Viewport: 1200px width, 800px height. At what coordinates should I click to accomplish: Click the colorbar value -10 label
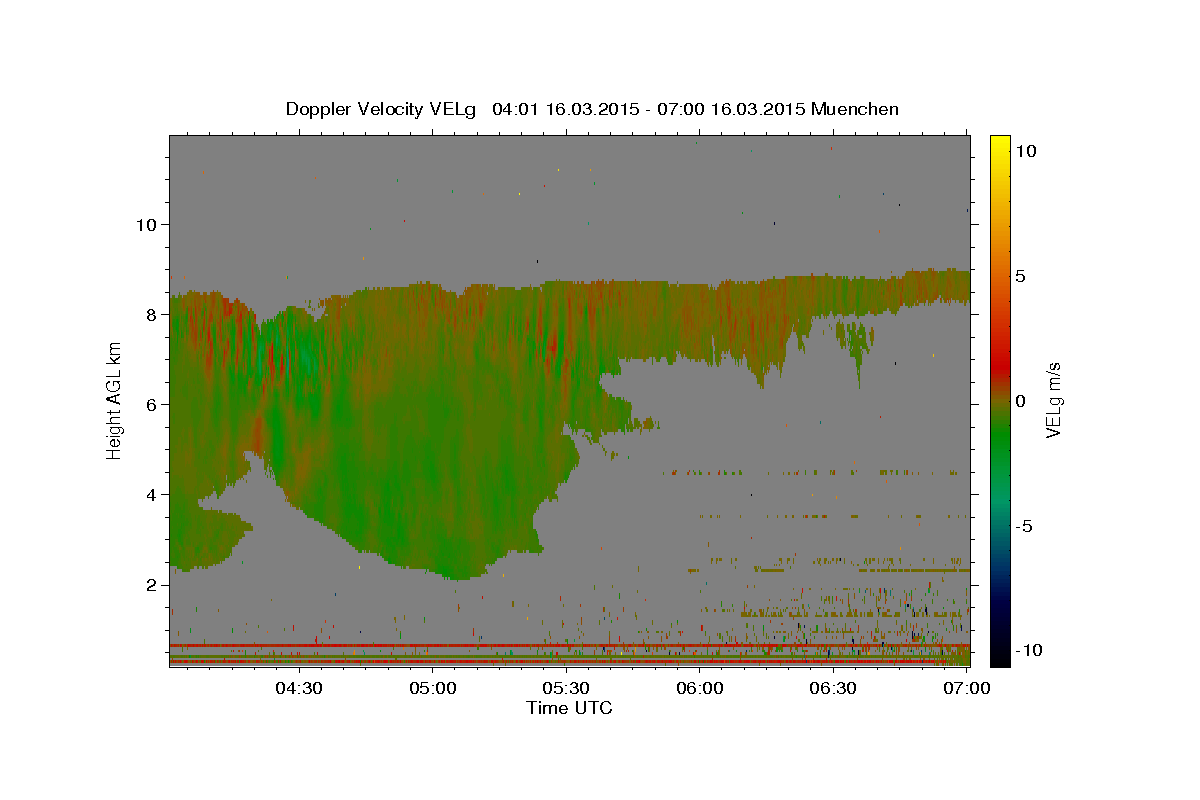(1029, 651)
